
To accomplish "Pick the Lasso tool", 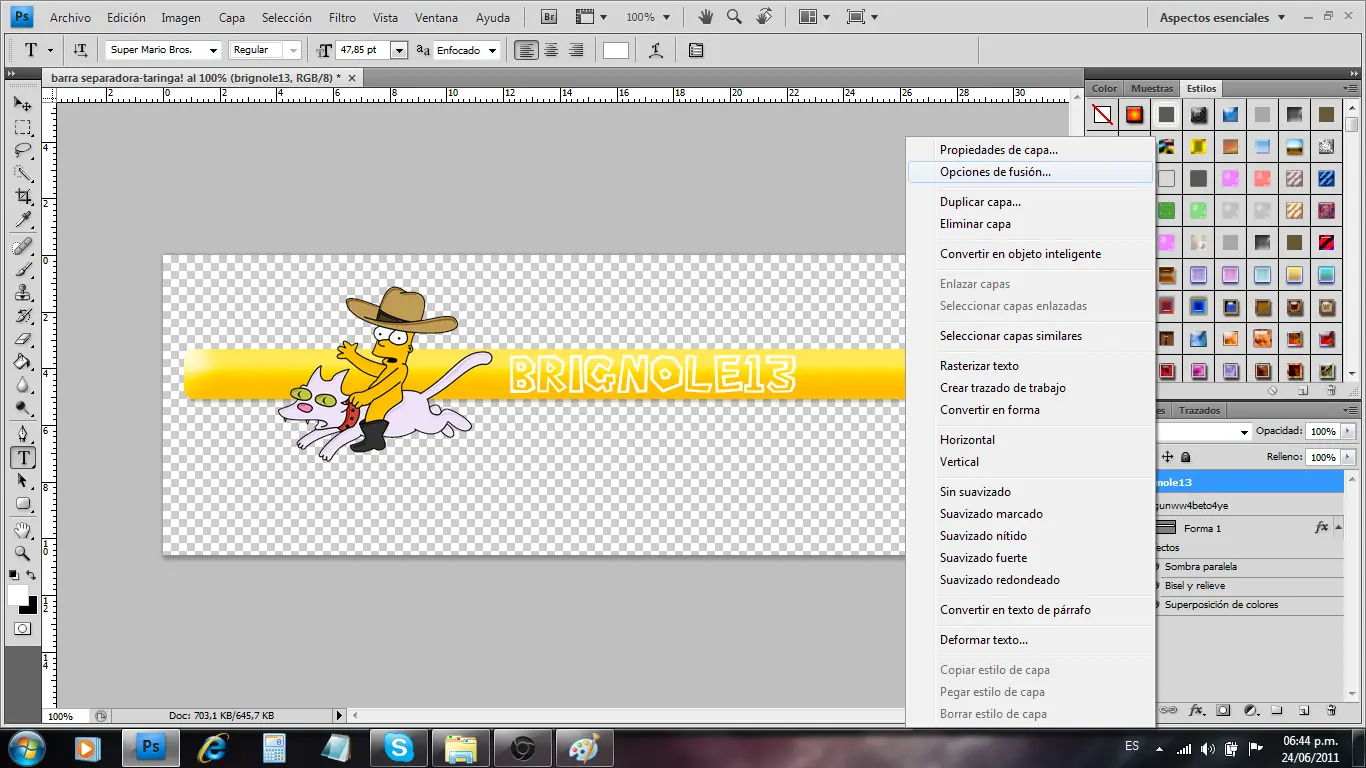I will (22, 151).
